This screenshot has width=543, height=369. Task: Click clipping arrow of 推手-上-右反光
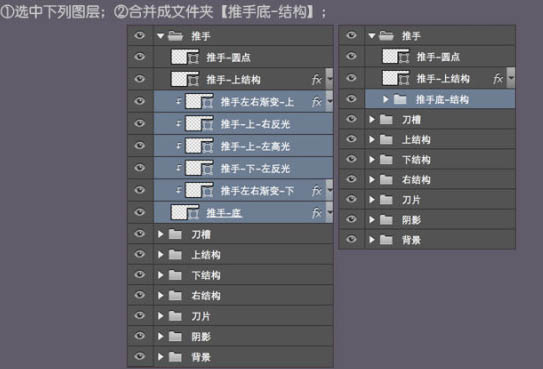click(x=179, y=124)
